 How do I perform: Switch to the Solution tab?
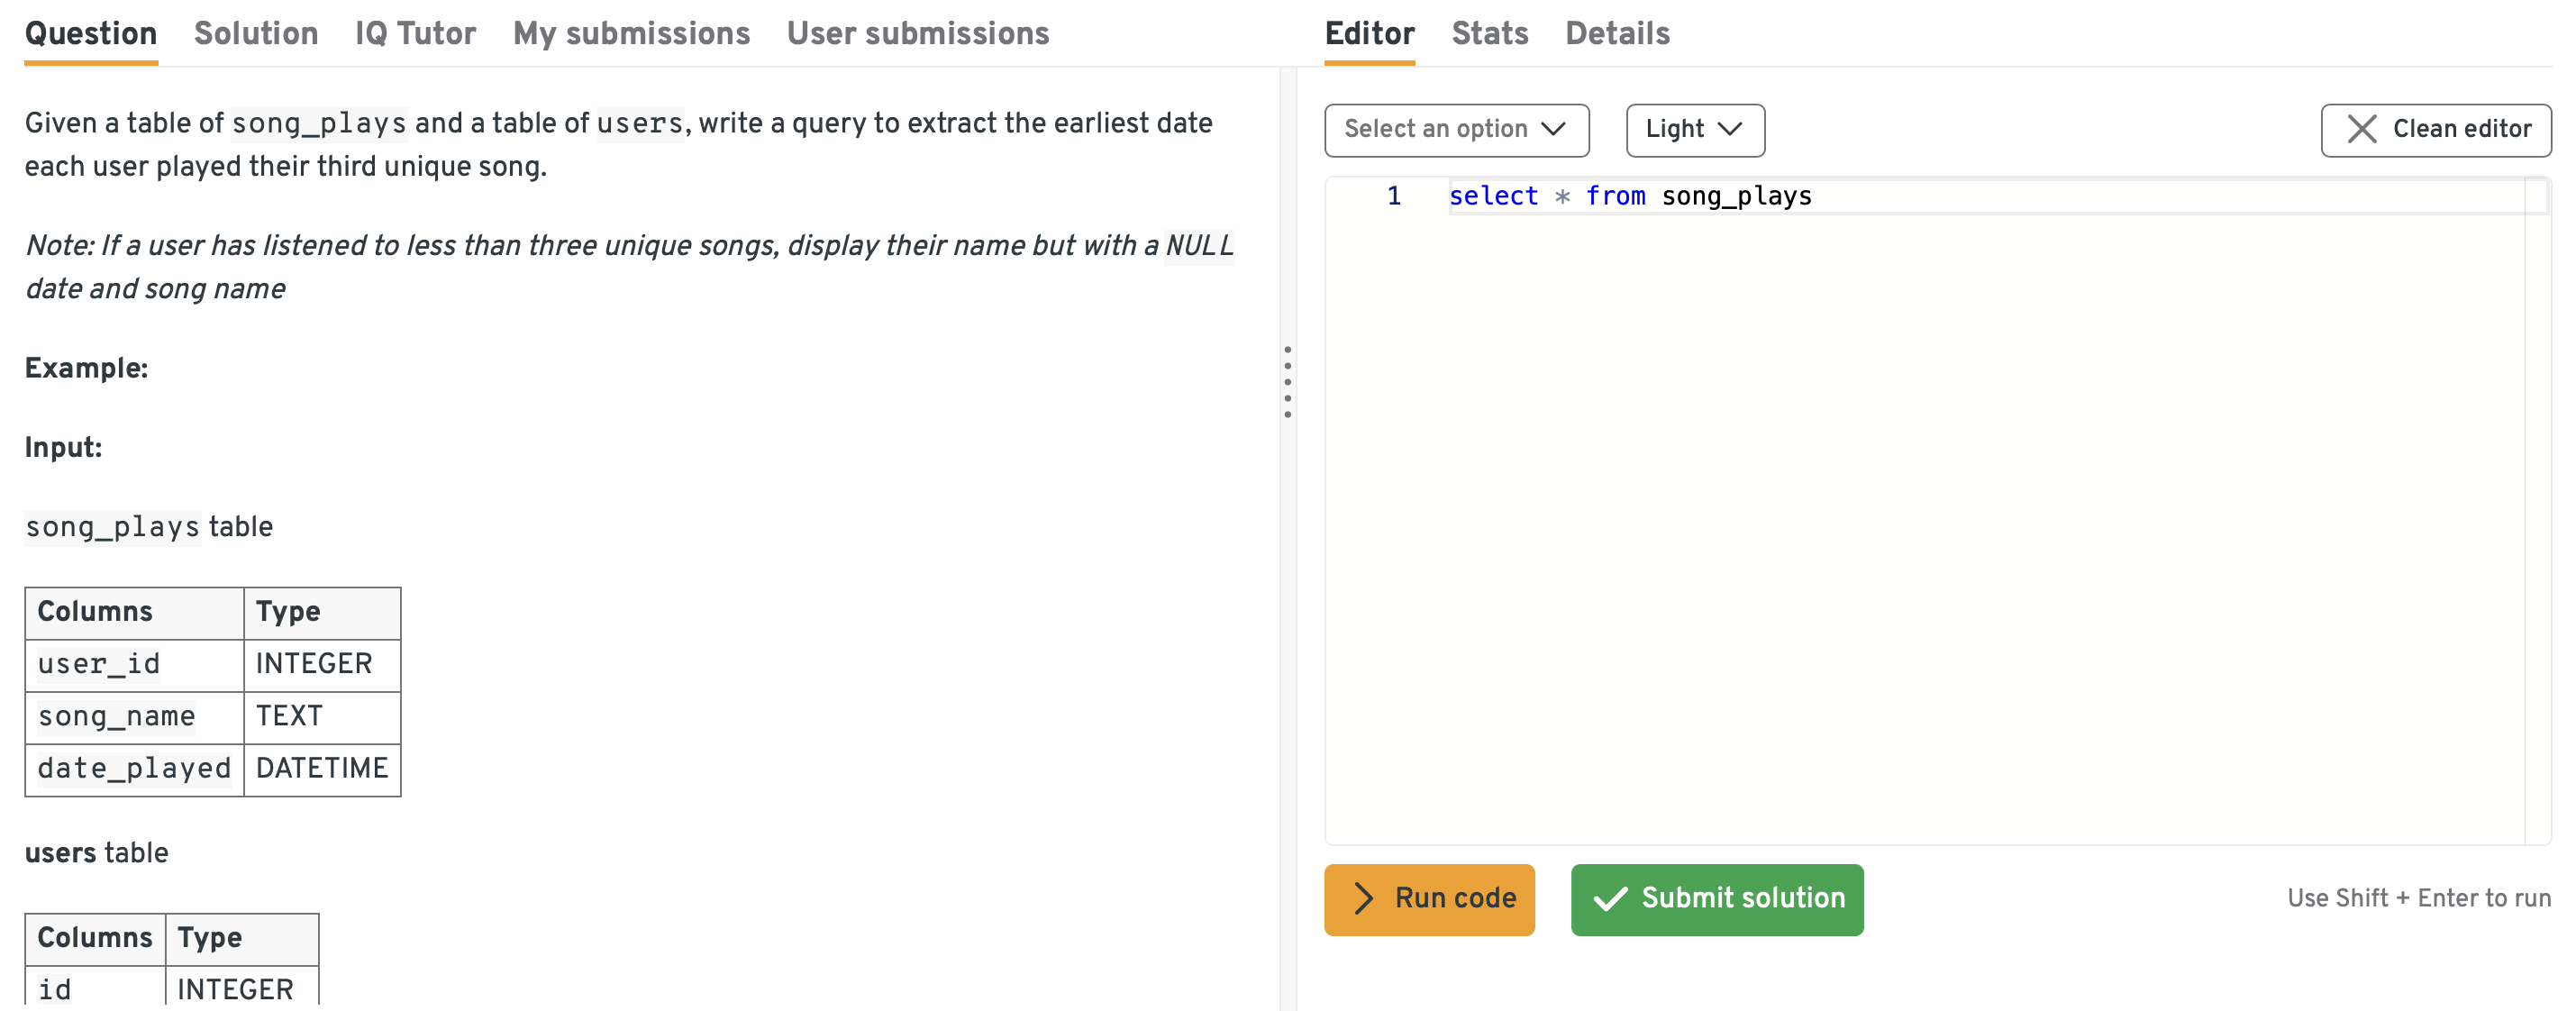click(256, 34)
